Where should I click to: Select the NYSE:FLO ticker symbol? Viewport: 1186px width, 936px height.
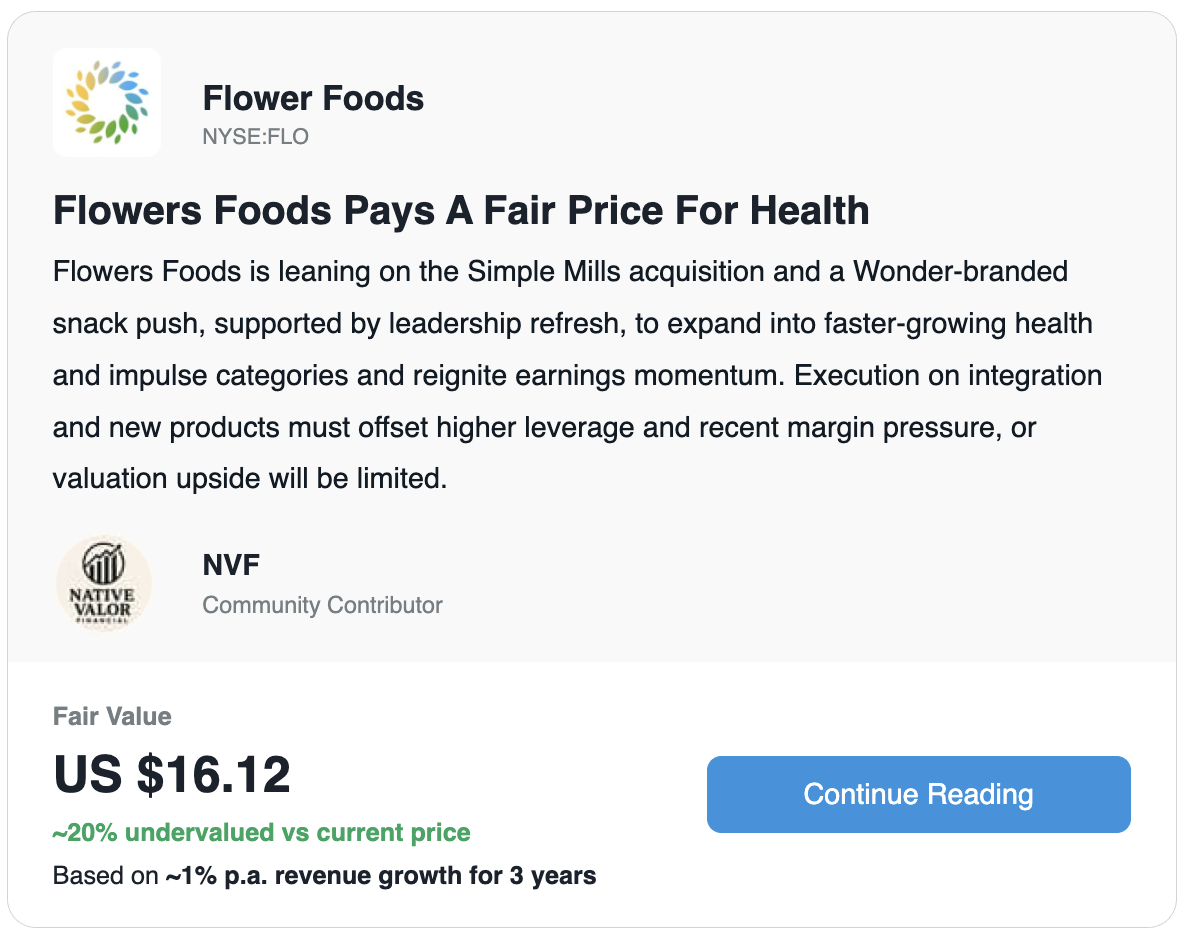click(x=255, y=137)
